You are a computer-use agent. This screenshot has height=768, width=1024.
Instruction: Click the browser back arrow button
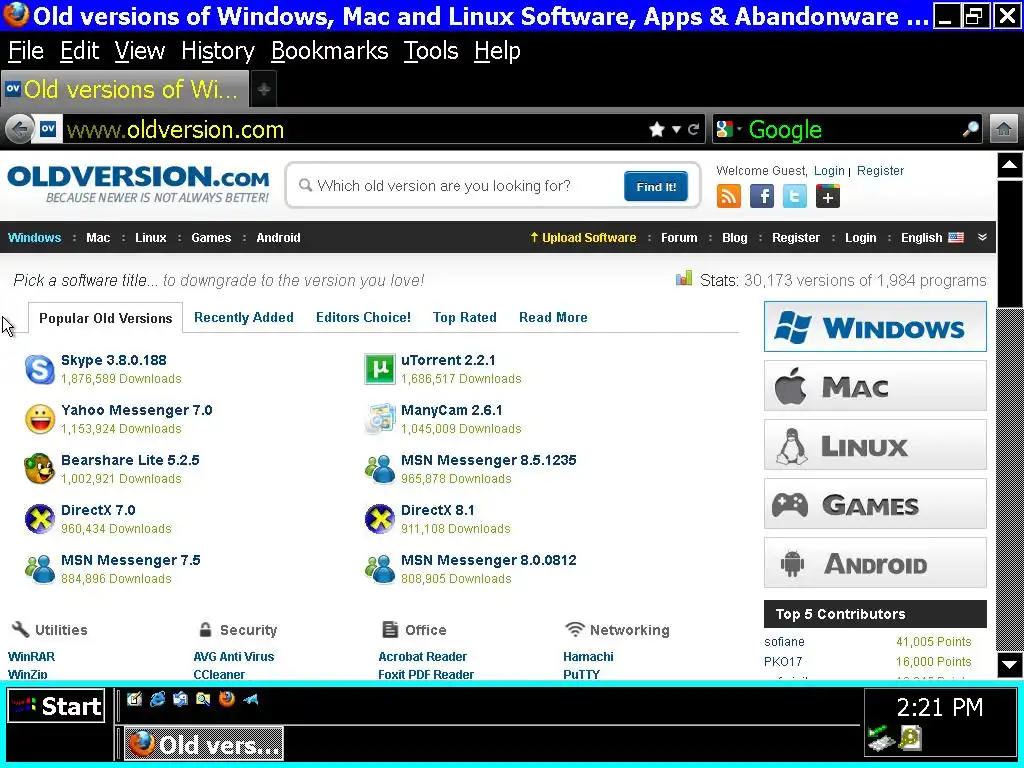coord(20,129)
